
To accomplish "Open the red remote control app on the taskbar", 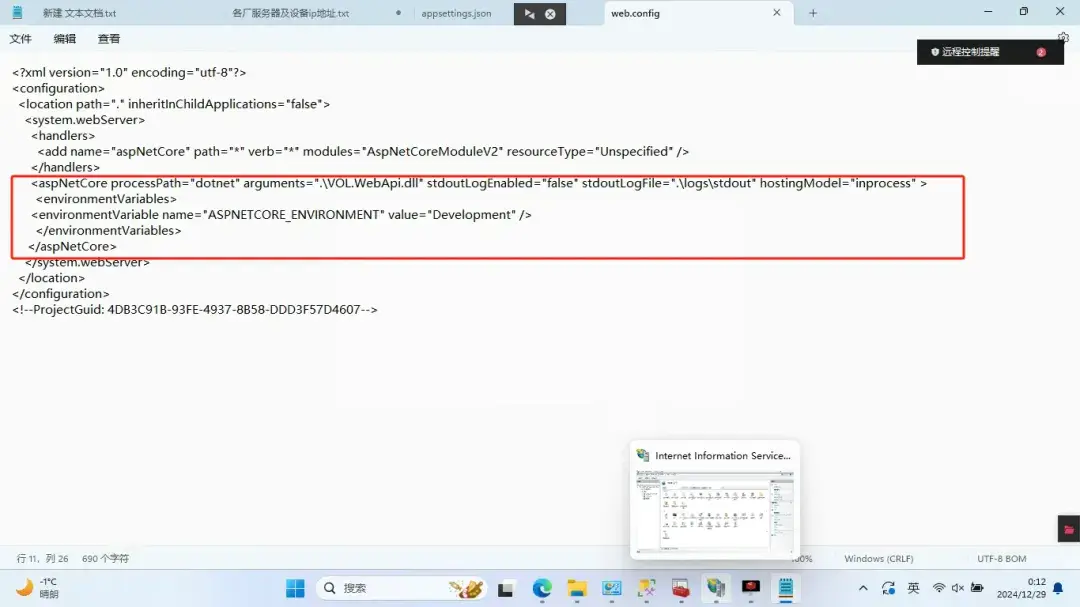I will tap(751, 588).
